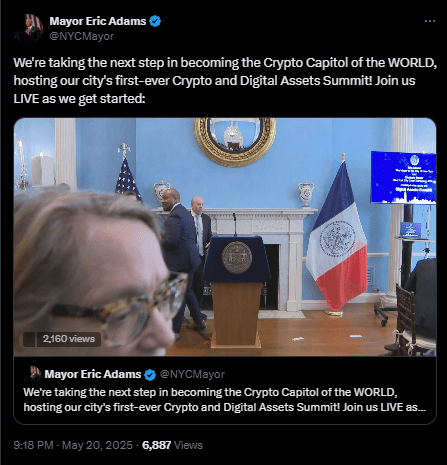Click the '2,160 views' badge on the video
The width and height of the screenshot is (447, 465).
click(69, 339)
